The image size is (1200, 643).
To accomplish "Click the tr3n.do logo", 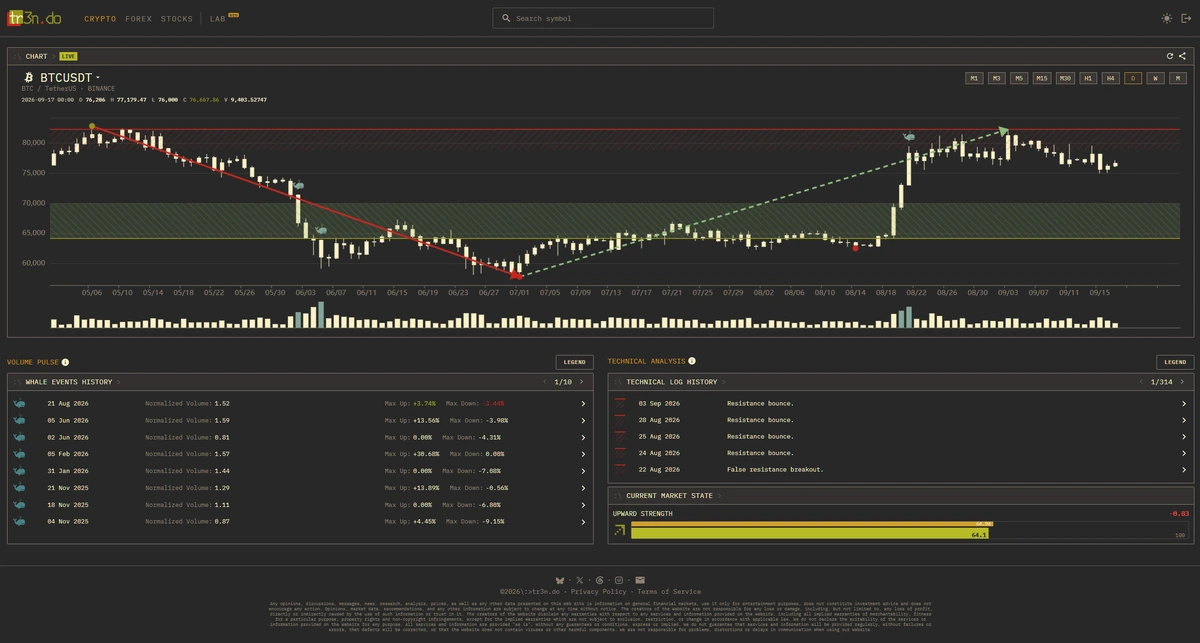I will coord(34,18).
